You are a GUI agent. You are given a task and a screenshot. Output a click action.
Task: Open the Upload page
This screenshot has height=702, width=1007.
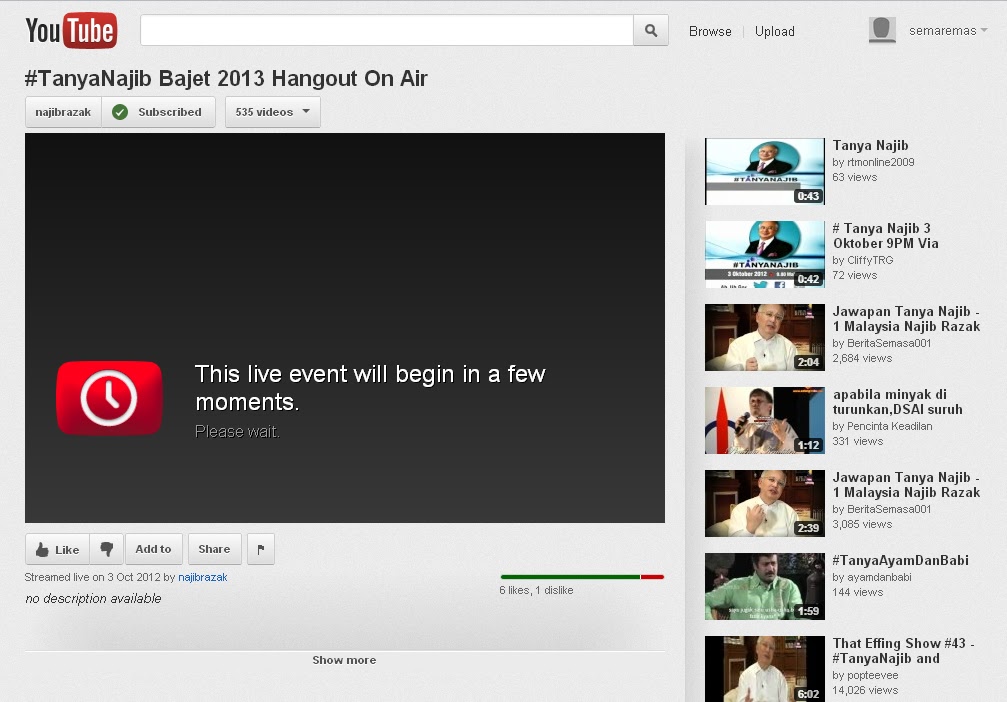point(775,31)
